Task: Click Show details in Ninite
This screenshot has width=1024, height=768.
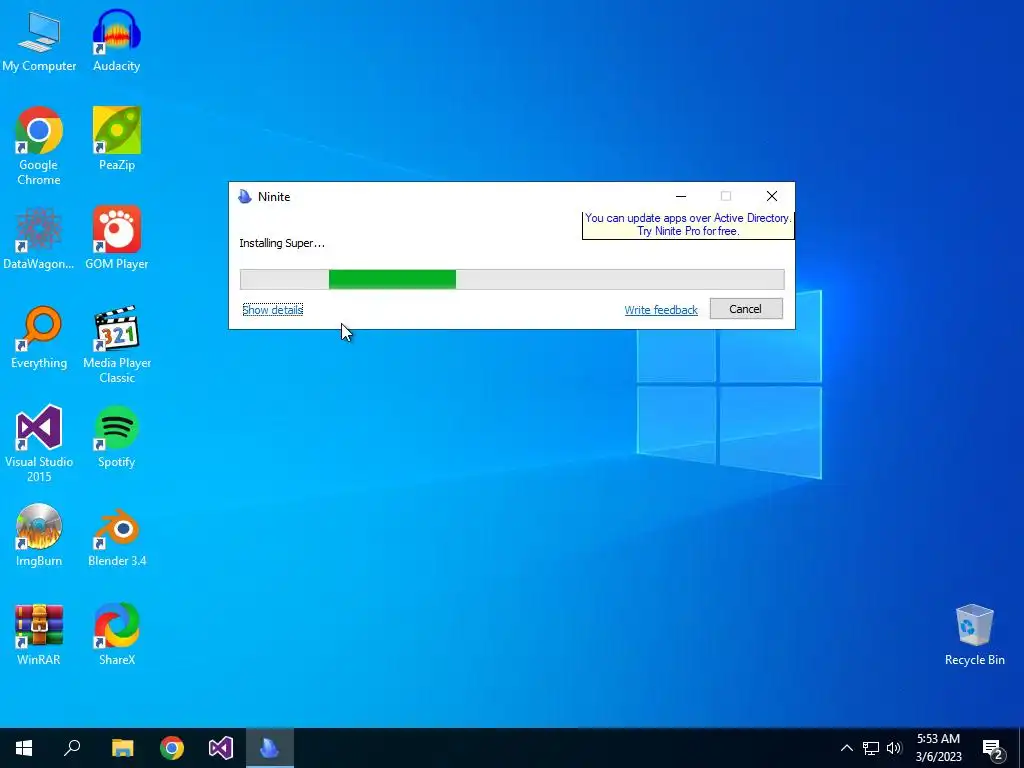Action: (x=272, y=310)
